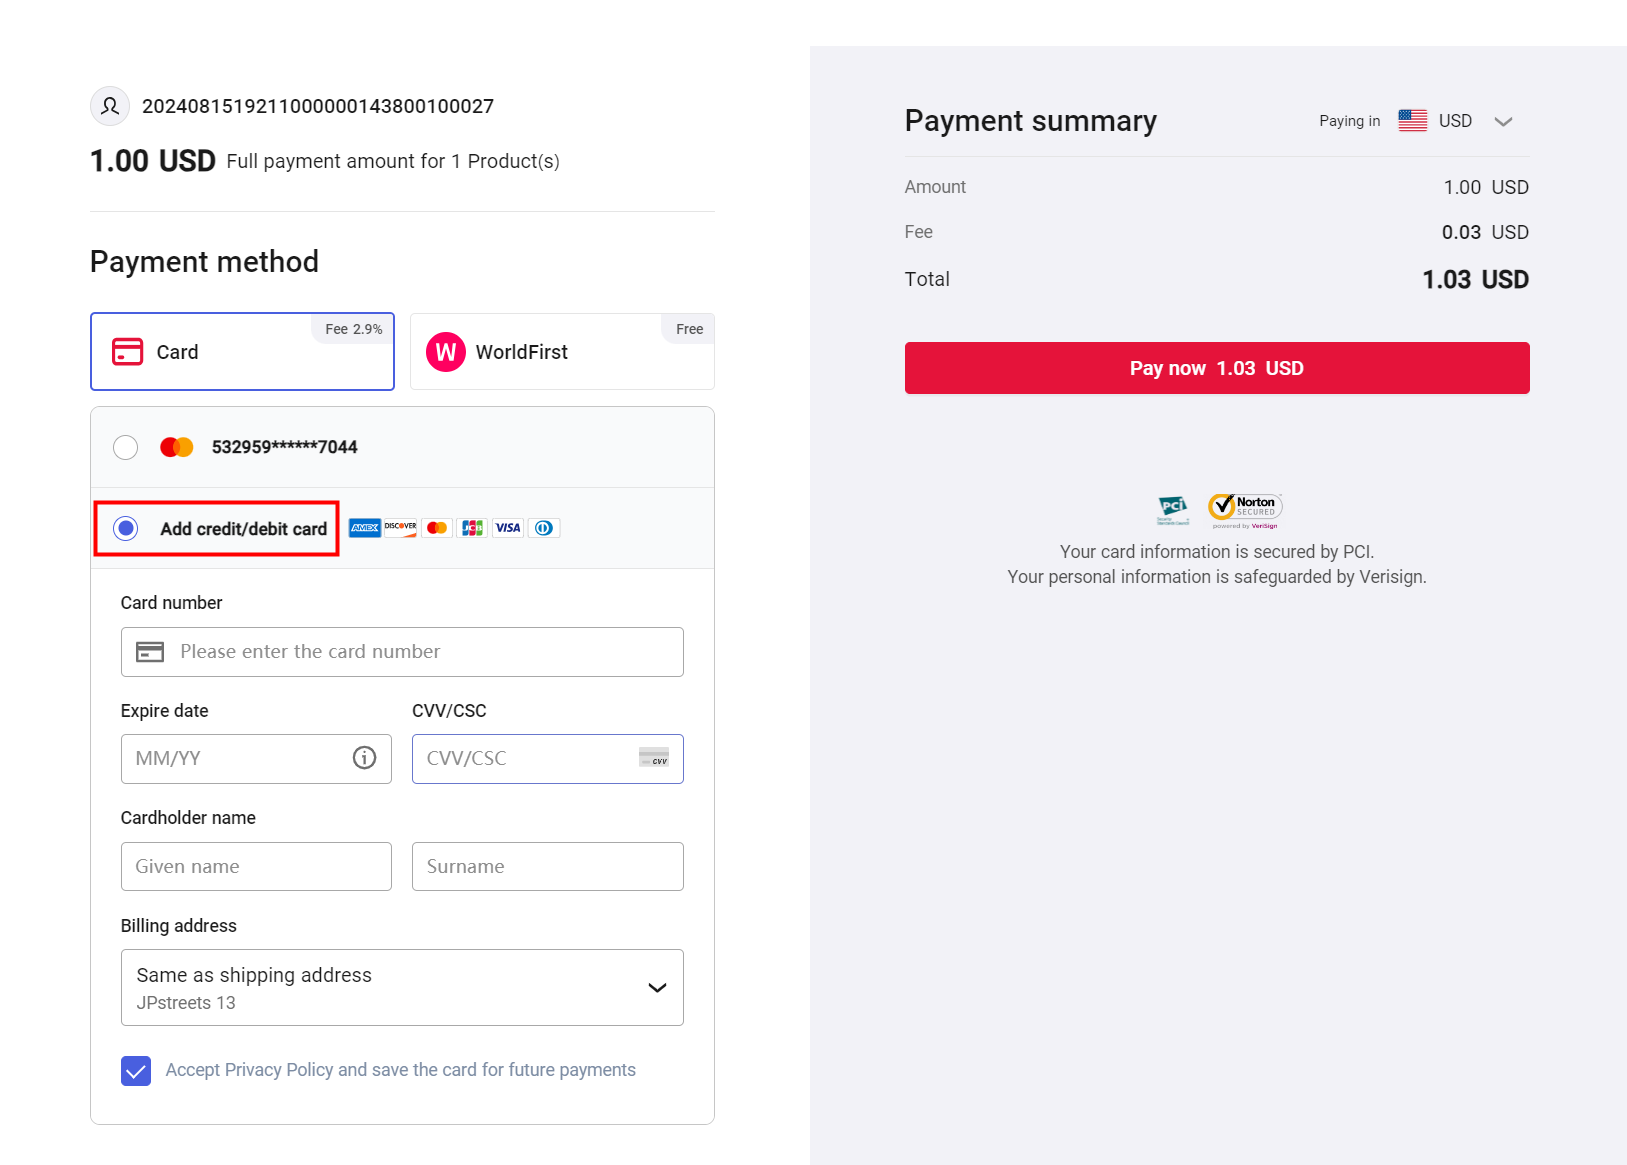
Task: Click the PCI security badge
Action: point(1173,509)
